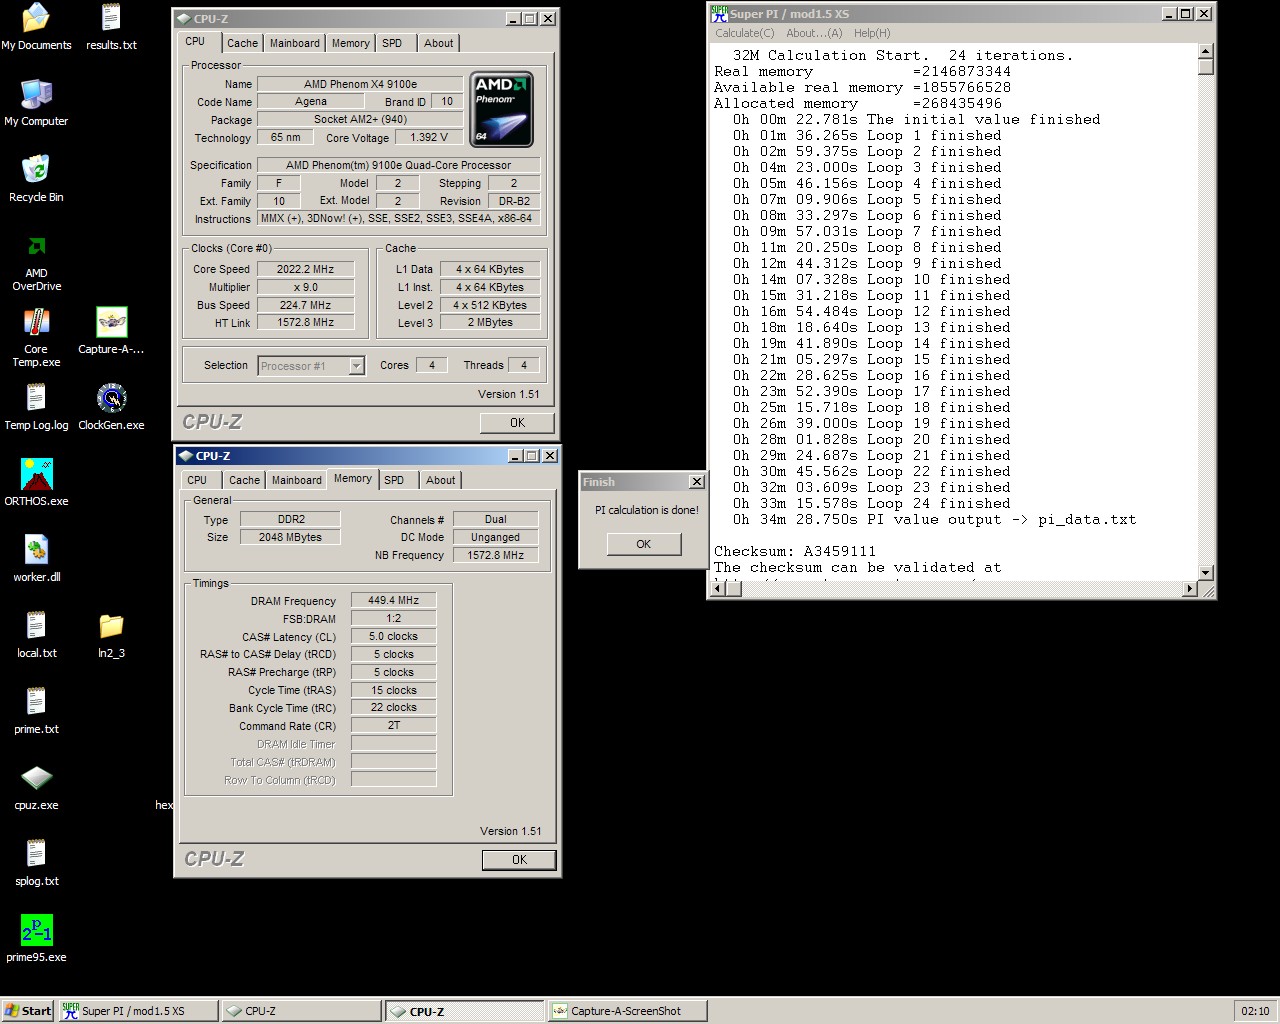Select worker.dll file icon

(36, 559)
